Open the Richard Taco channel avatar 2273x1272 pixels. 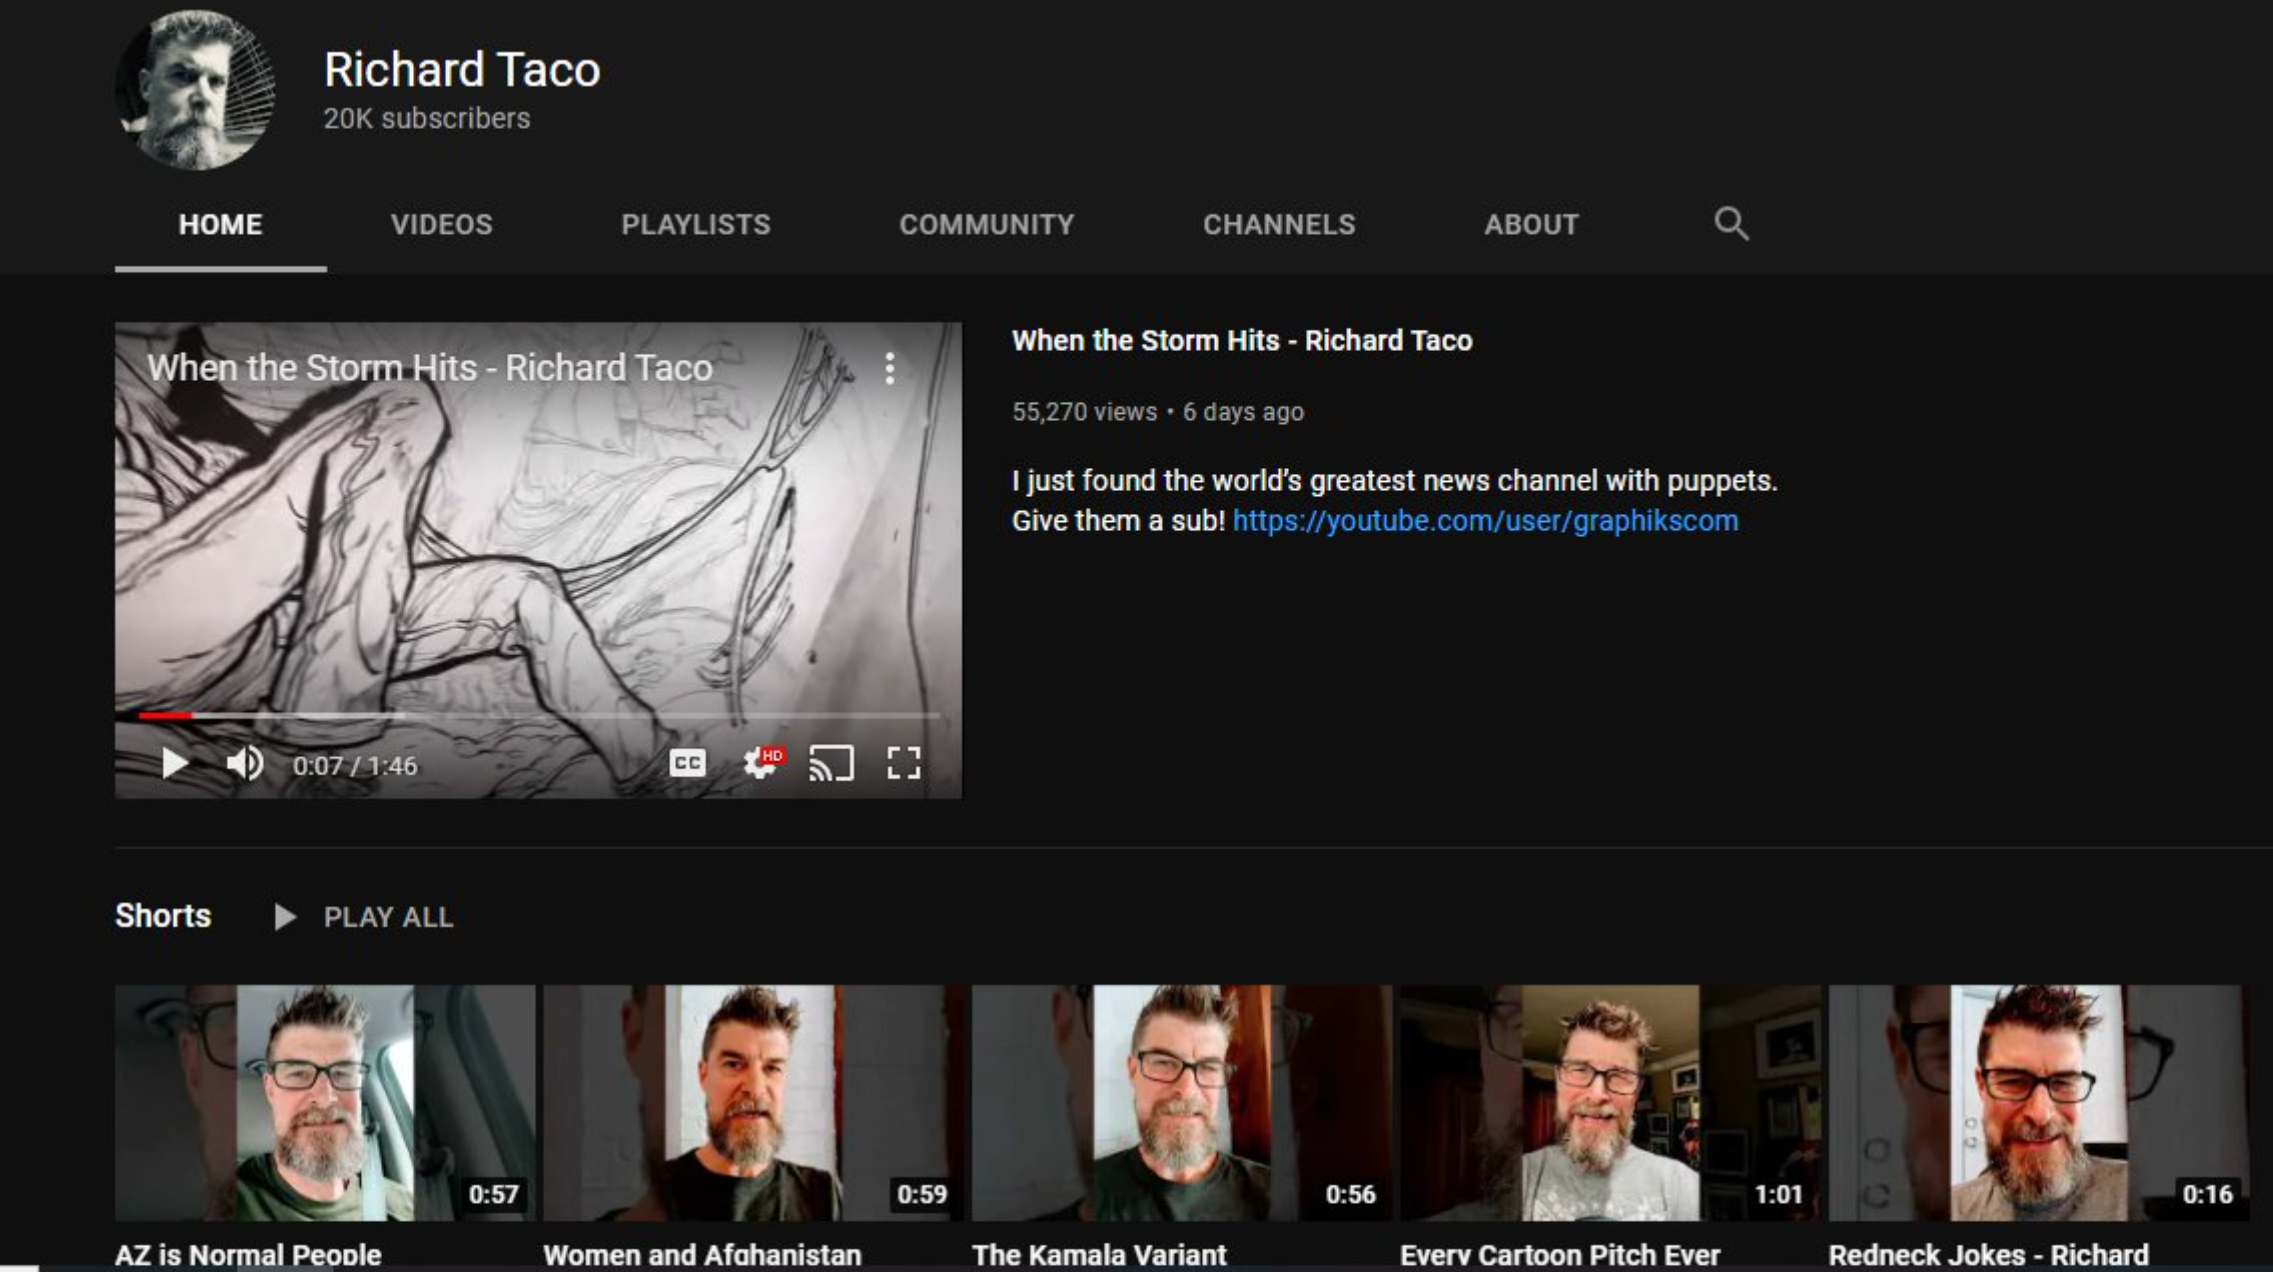coord(195,90)
